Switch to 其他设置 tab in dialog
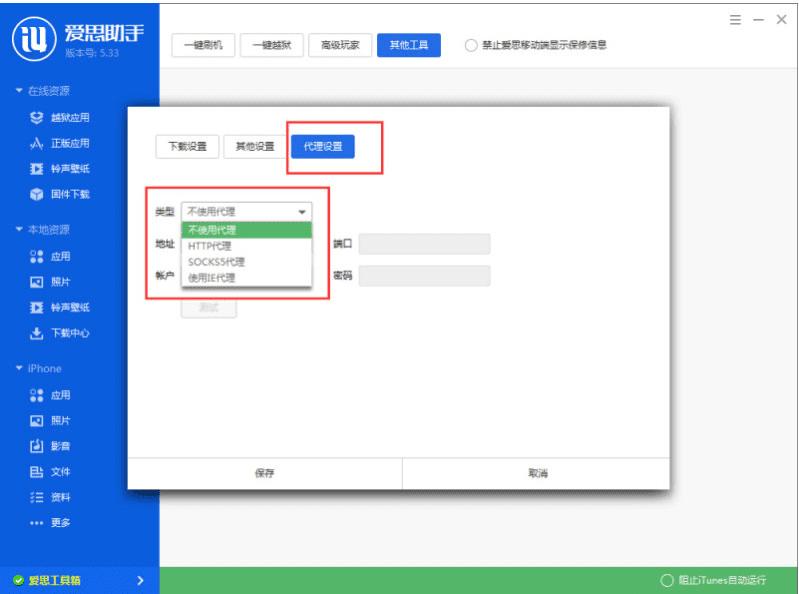 pyautogui.click(x=255, y=147)
